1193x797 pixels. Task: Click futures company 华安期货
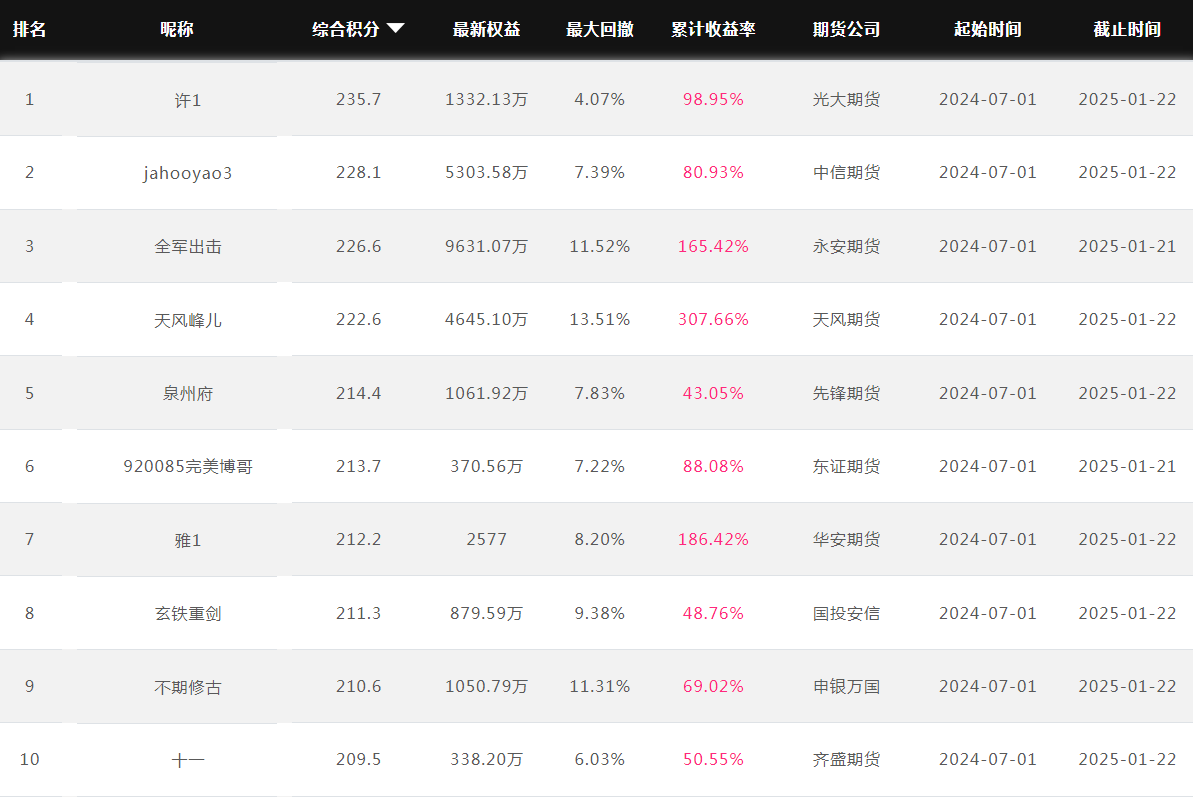pos(846,539)
